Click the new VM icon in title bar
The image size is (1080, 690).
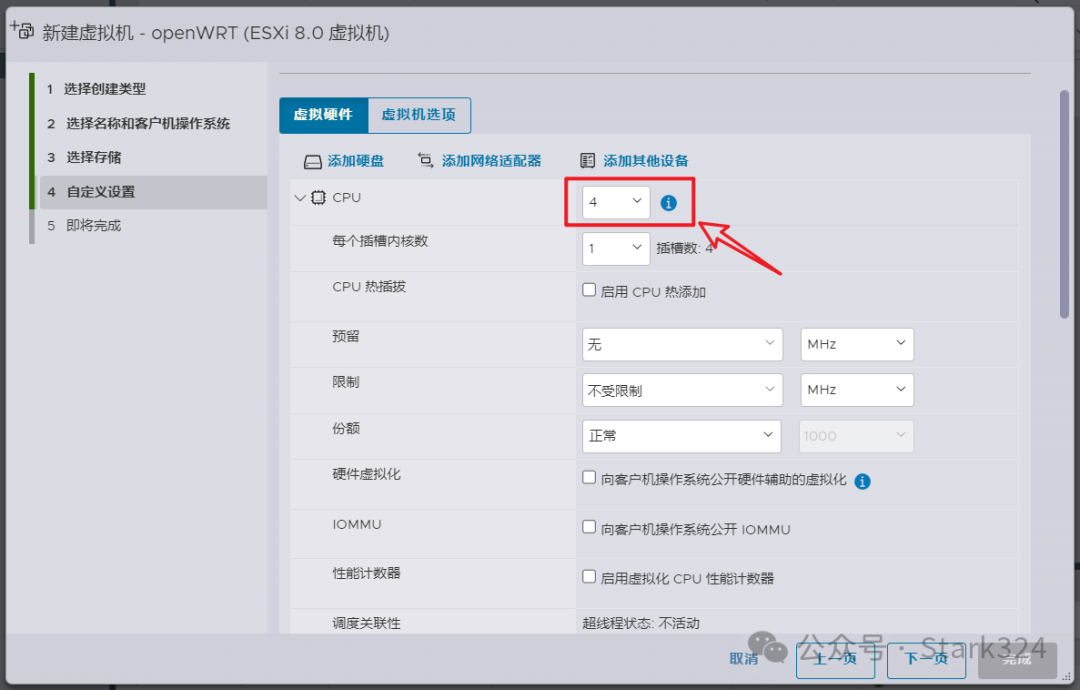coord(20,30)
